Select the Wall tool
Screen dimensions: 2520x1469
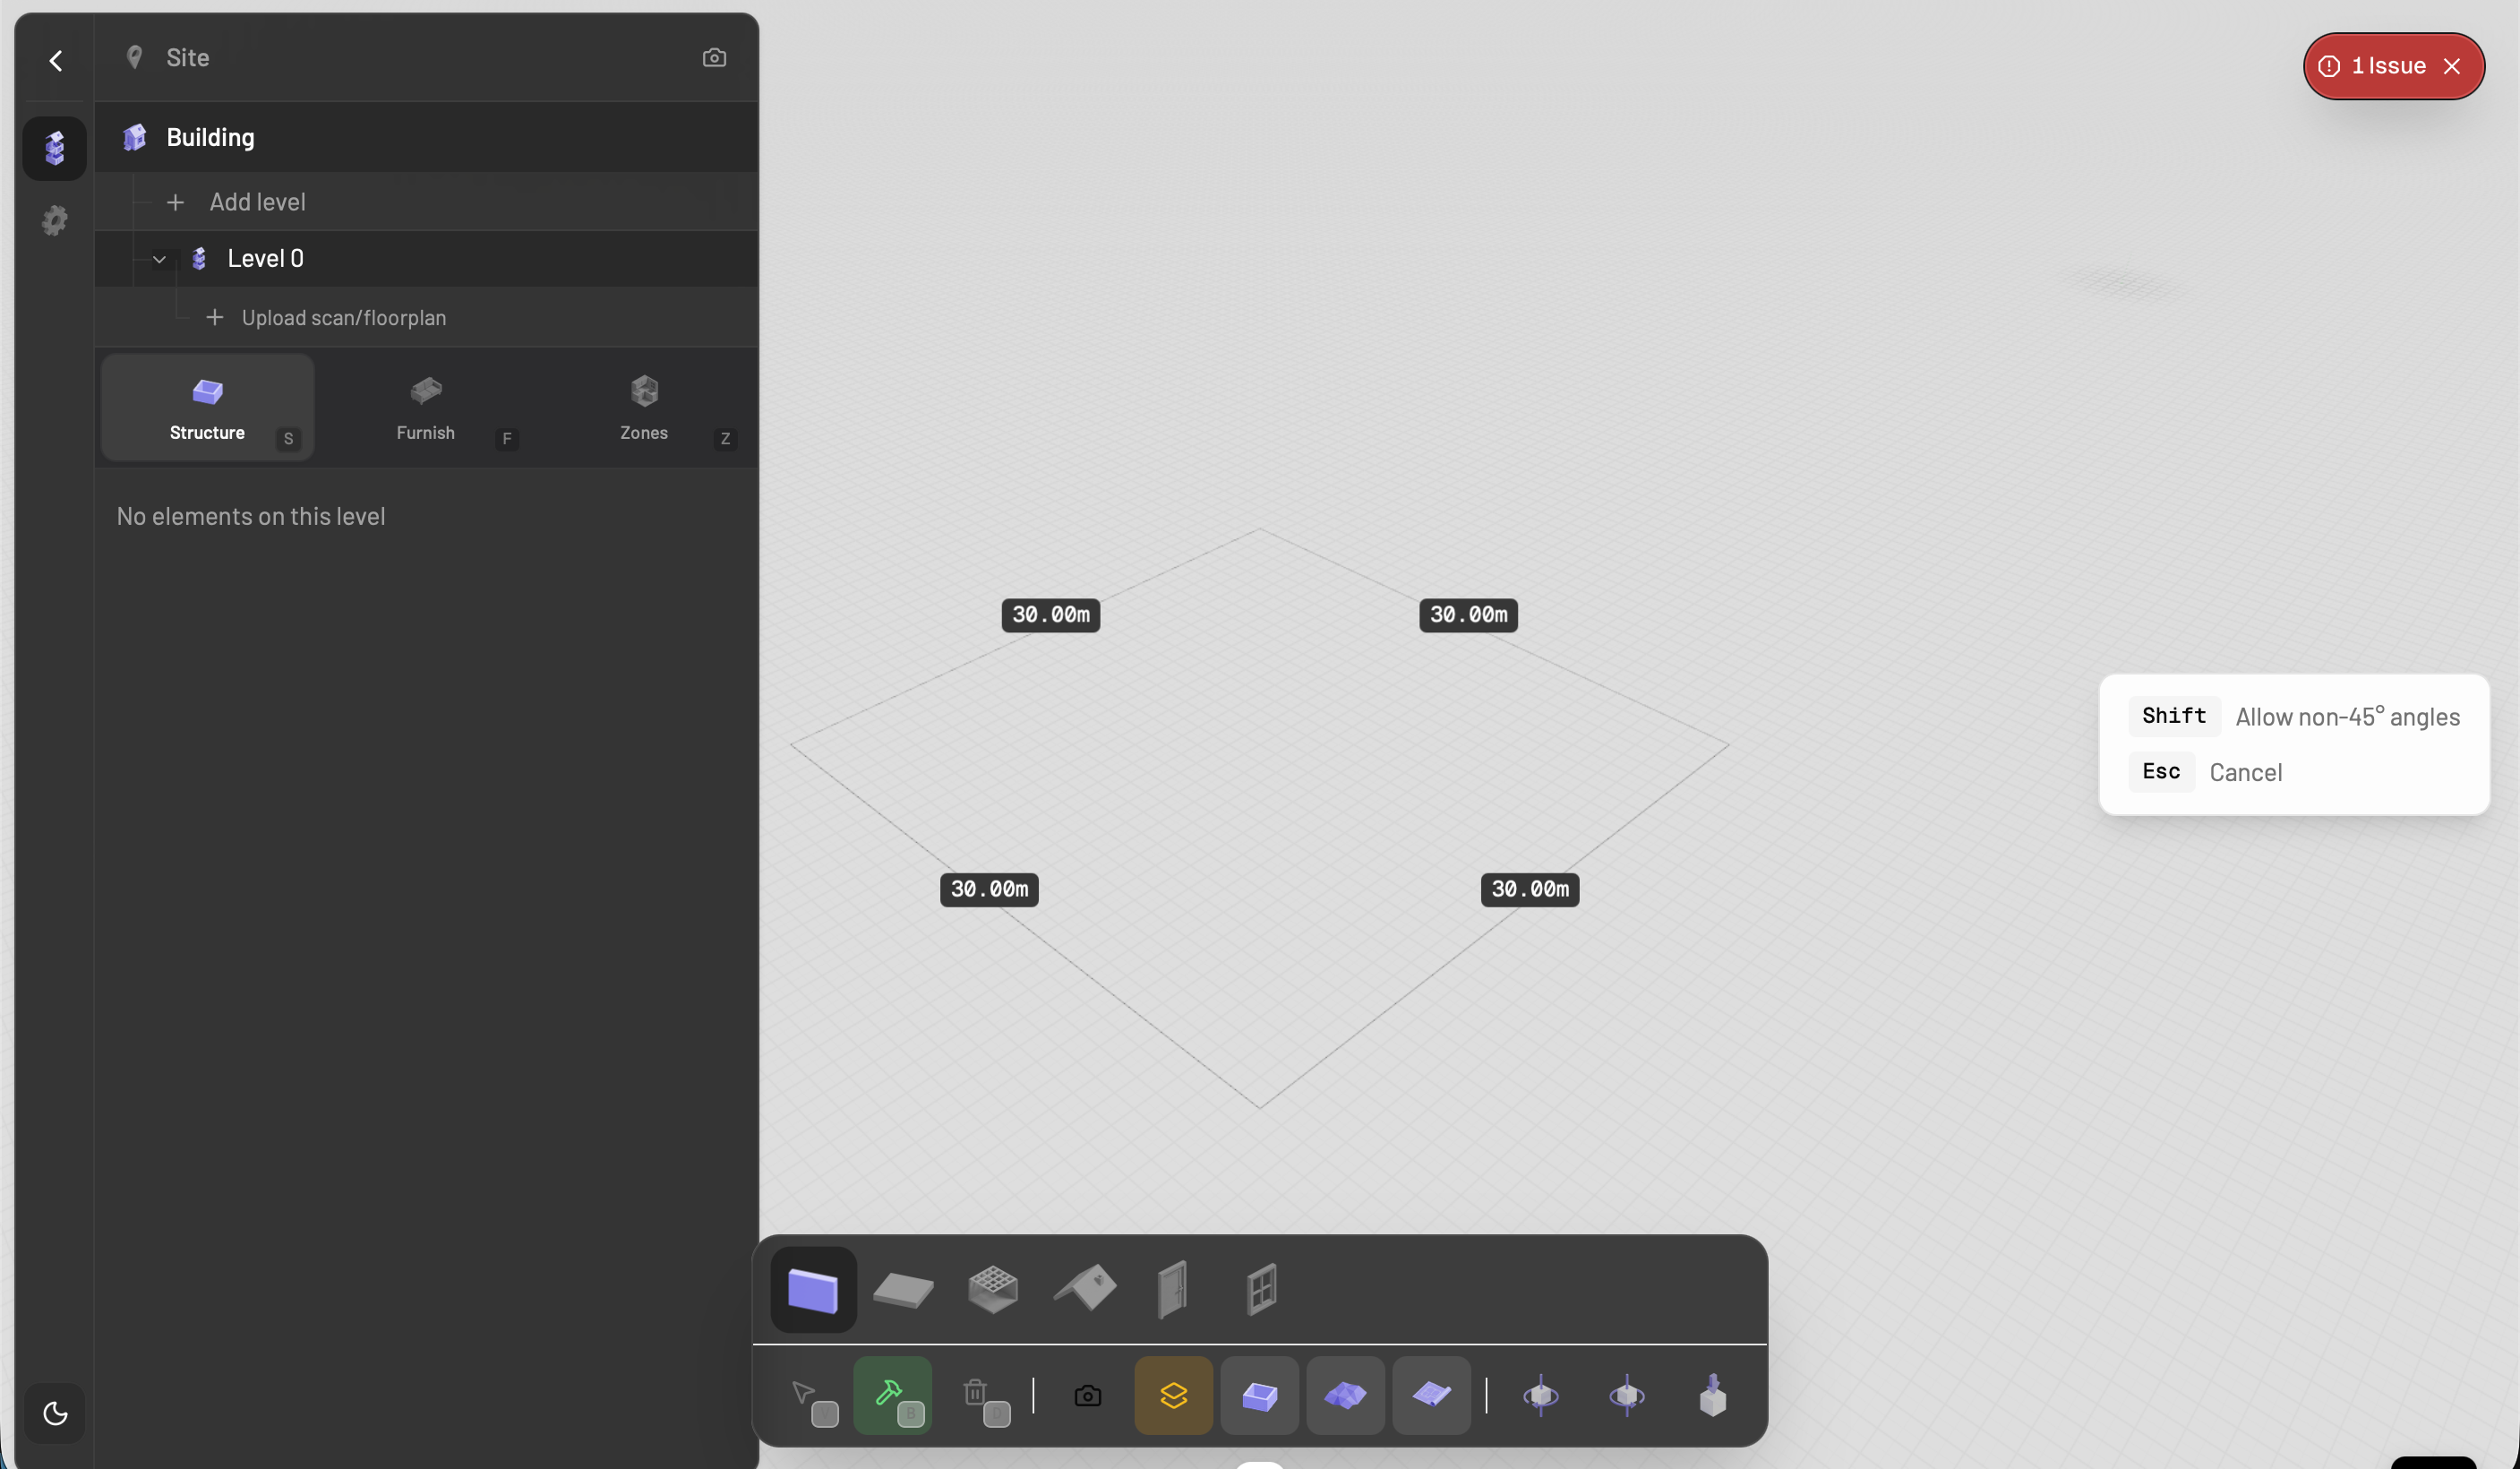[x=812, y=1289]
